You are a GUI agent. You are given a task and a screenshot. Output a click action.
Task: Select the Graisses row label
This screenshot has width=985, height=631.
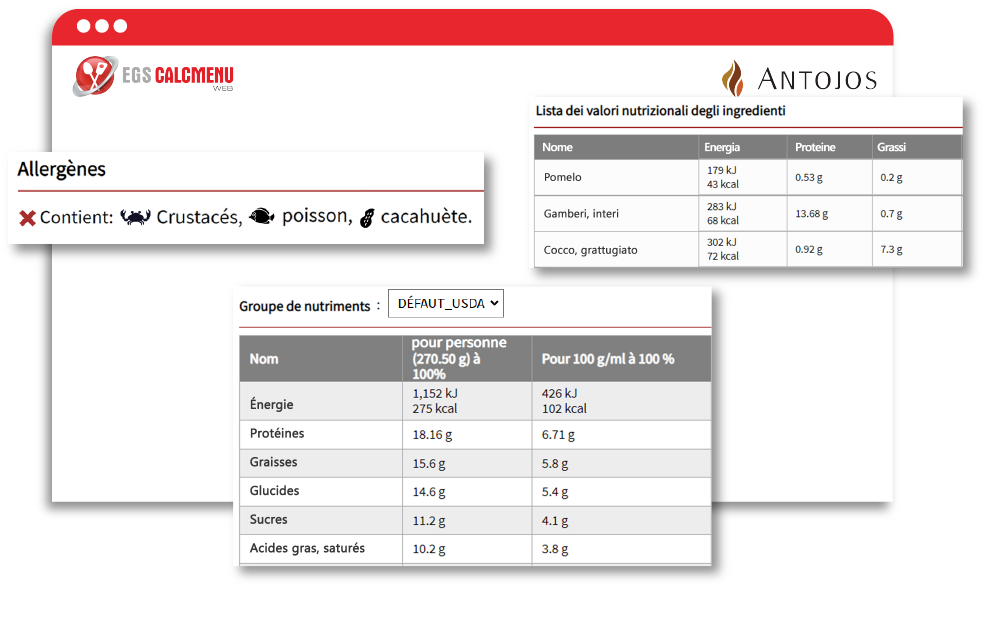coord(273,462)
